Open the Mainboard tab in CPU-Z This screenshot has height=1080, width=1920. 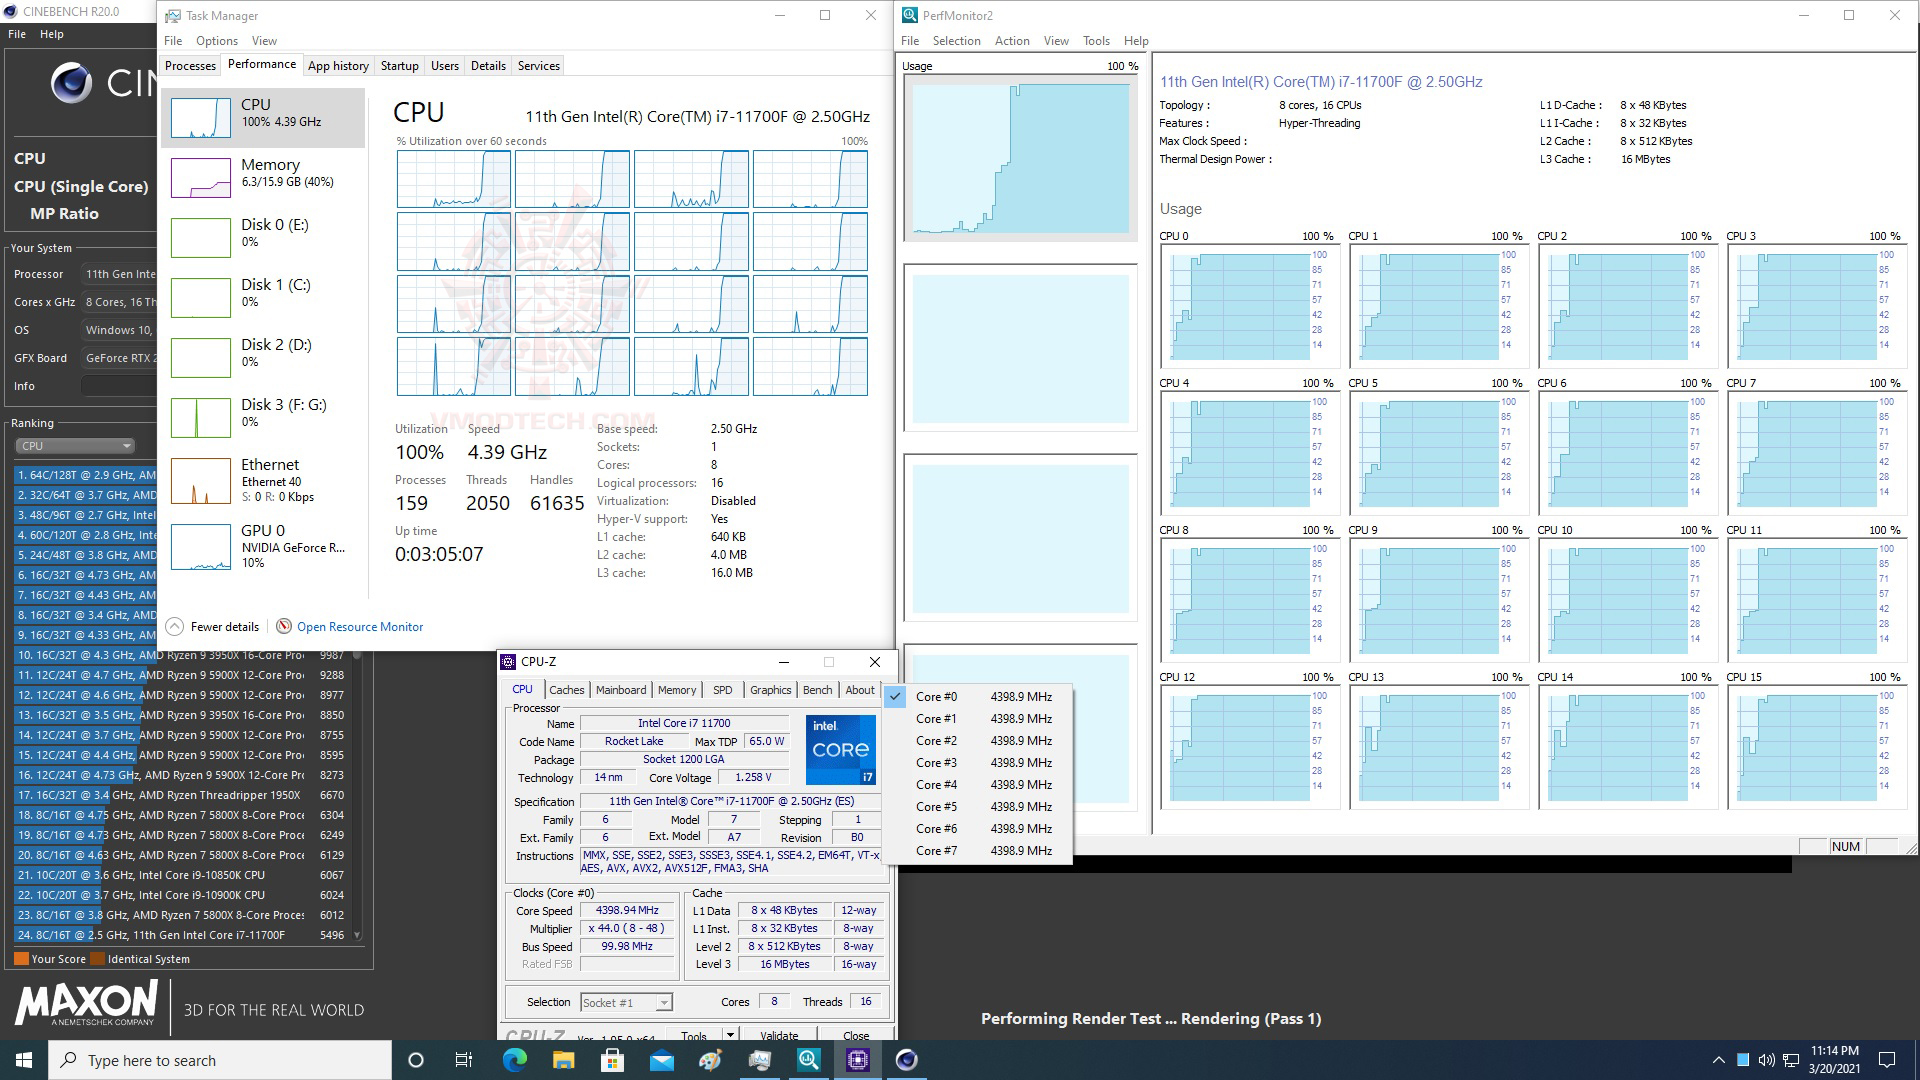click(x=621, y=690)
